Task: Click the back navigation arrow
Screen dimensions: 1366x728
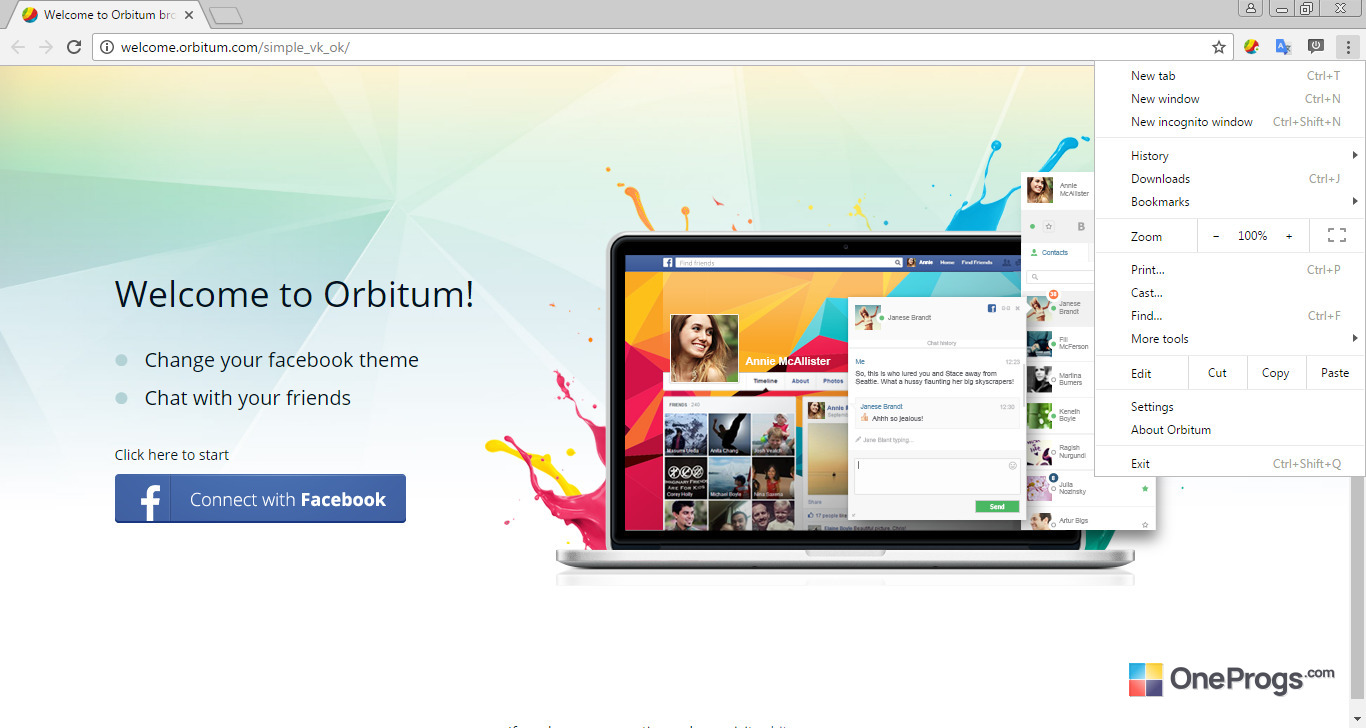Action: pyautogui.click(x=18, y=47)
